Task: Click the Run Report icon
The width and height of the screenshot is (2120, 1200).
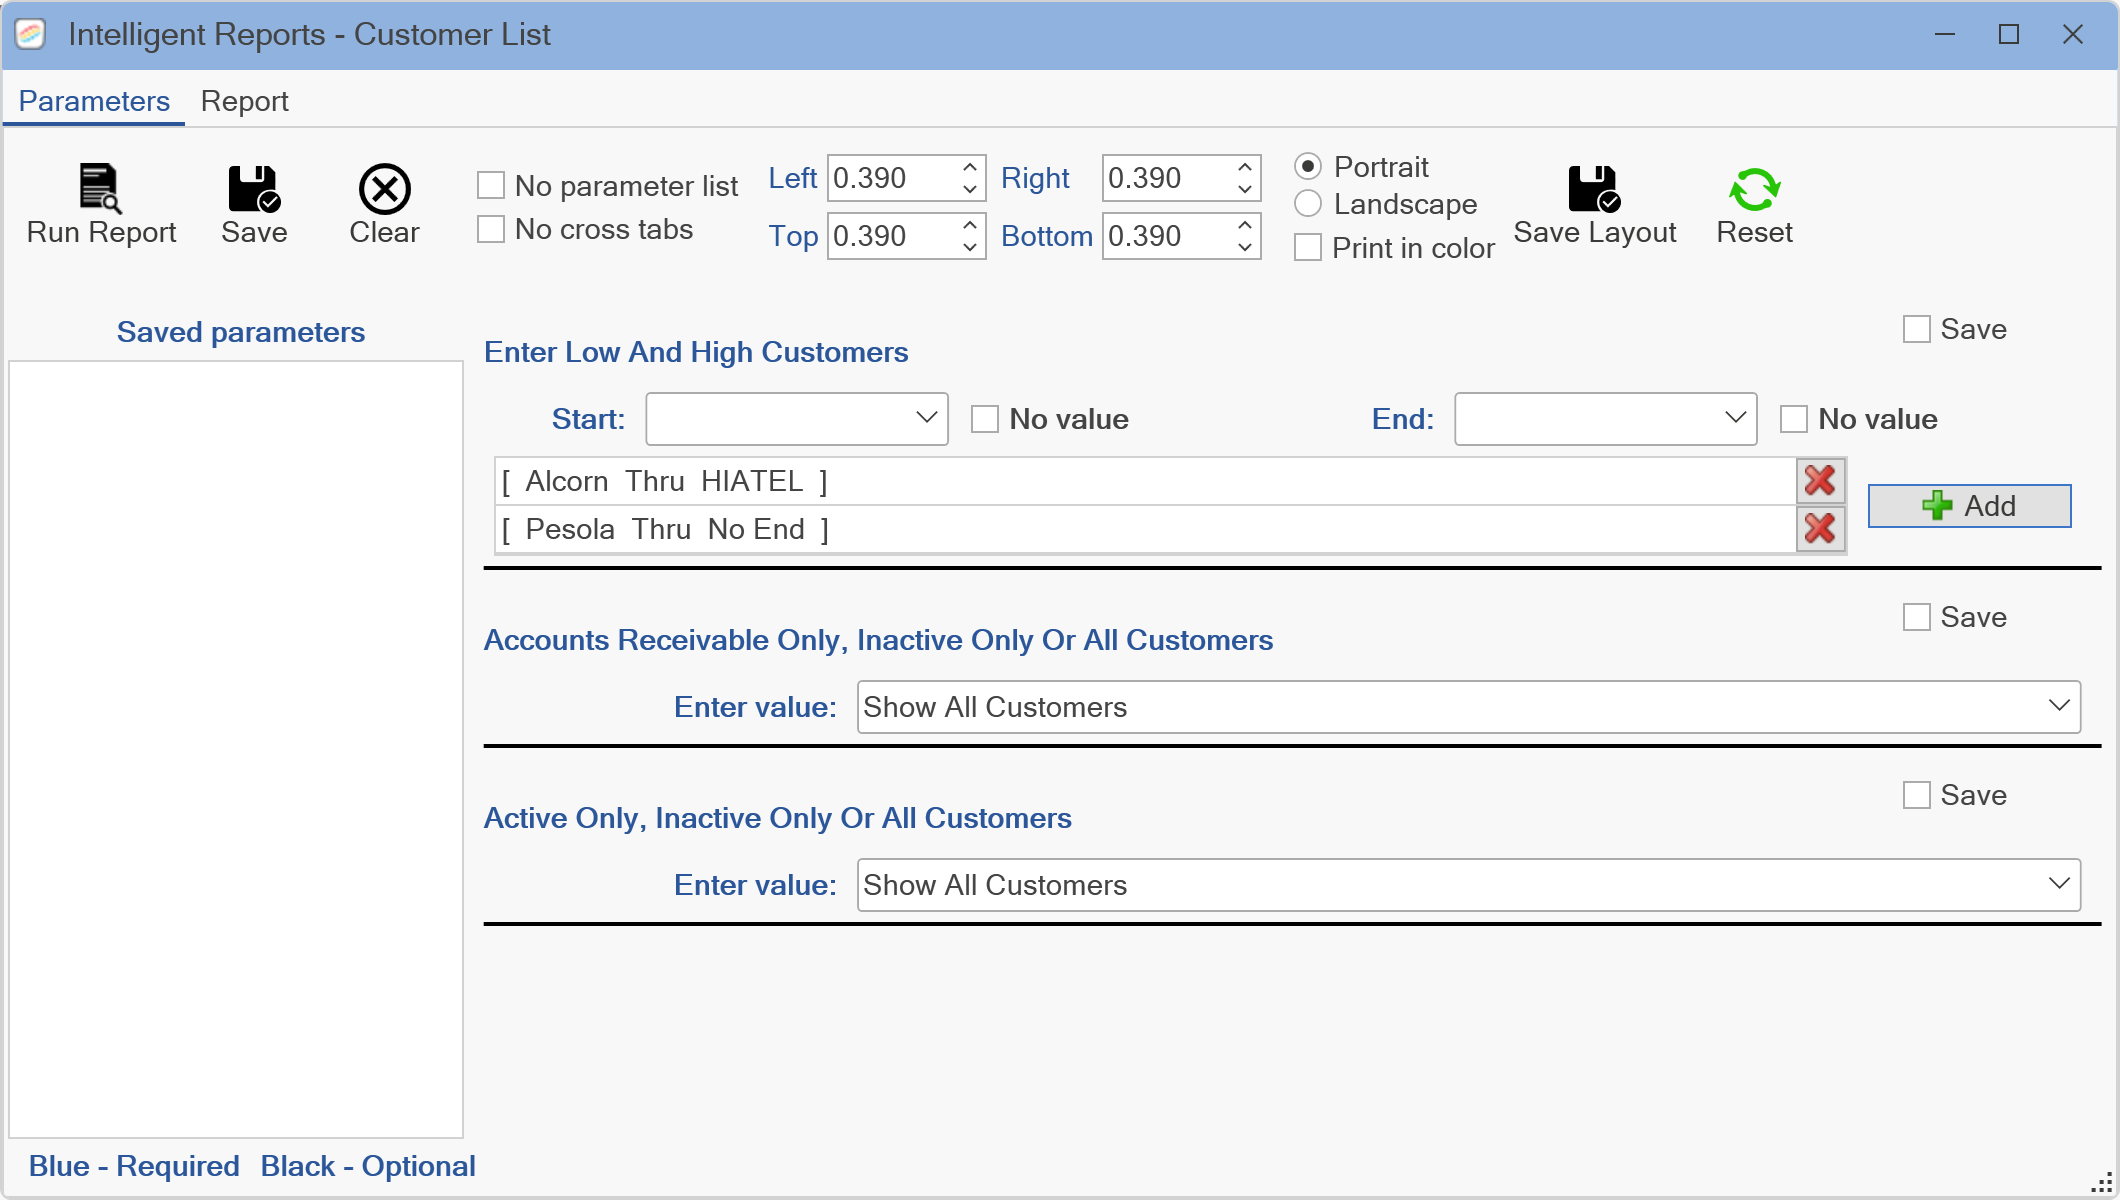Action: pos(100,189)
